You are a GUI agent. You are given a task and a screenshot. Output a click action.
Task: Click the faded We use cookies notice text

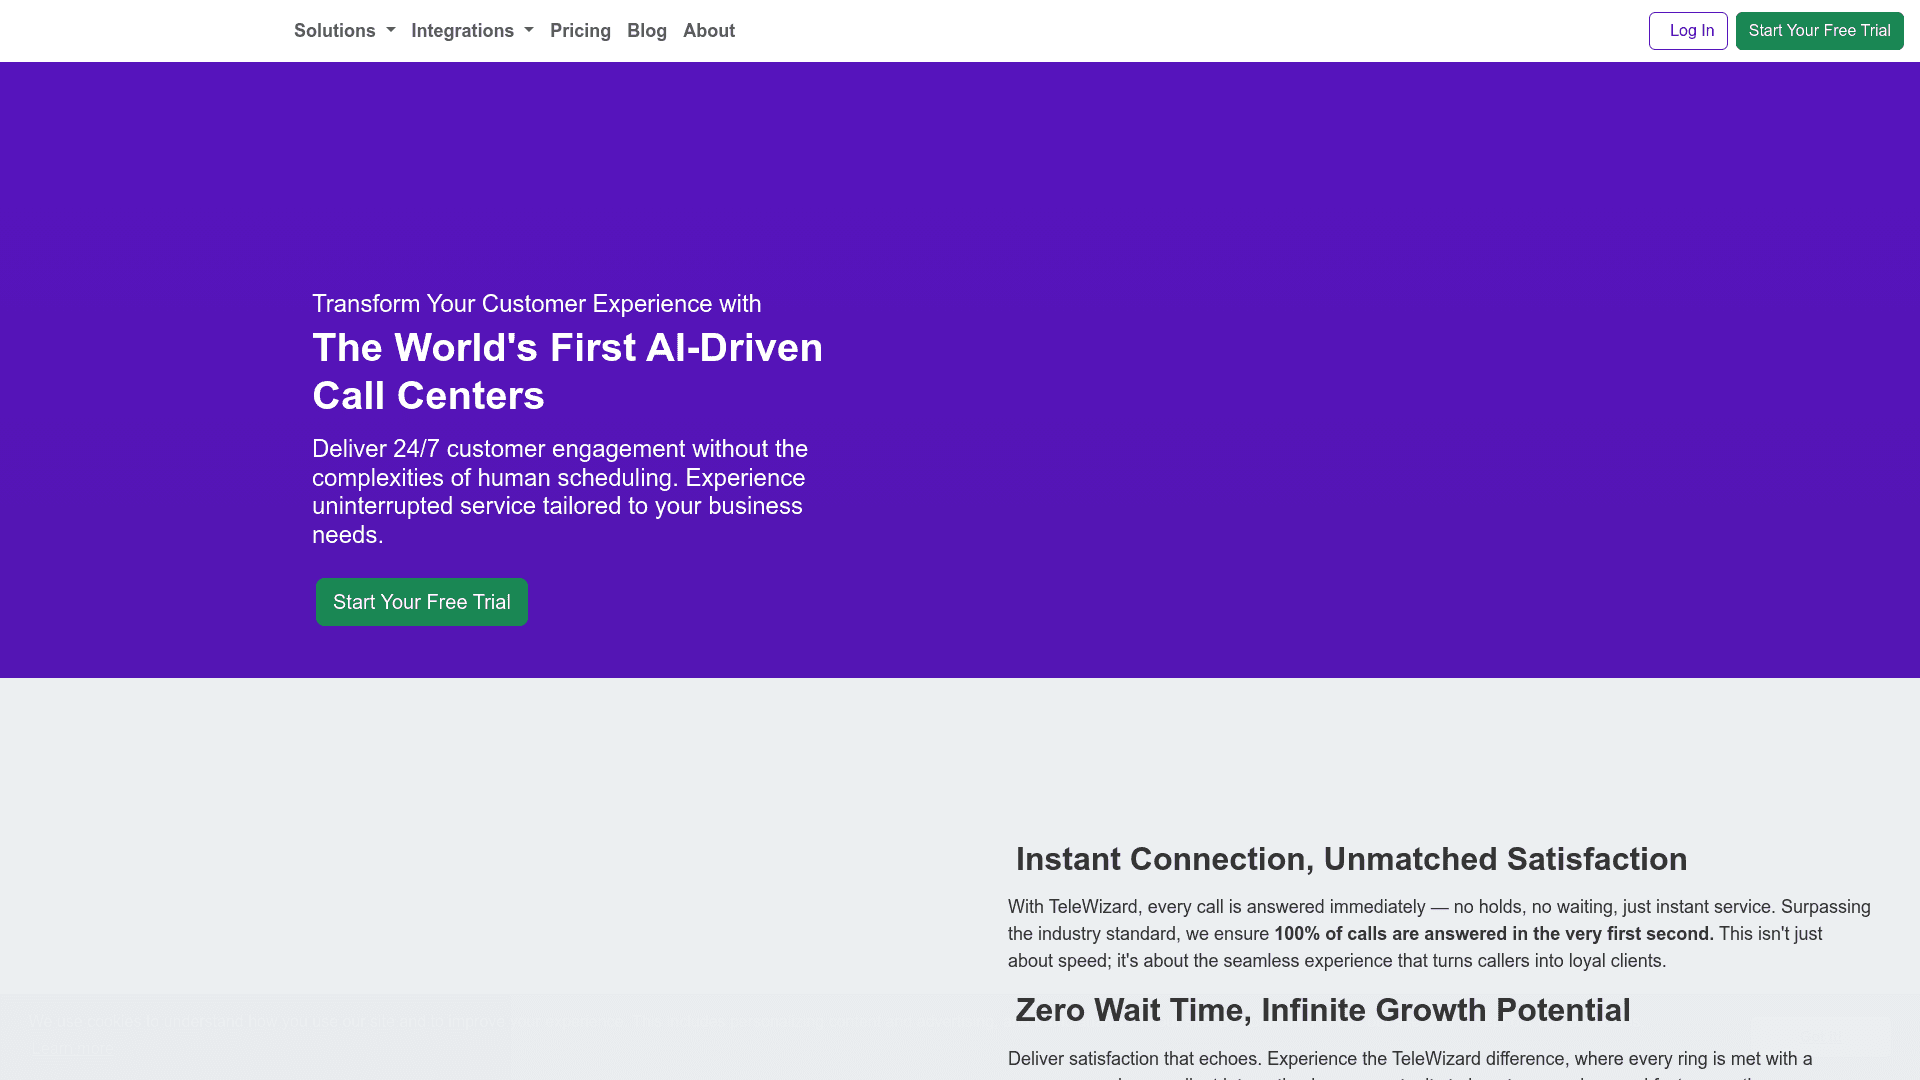[x=300, y=1022]
